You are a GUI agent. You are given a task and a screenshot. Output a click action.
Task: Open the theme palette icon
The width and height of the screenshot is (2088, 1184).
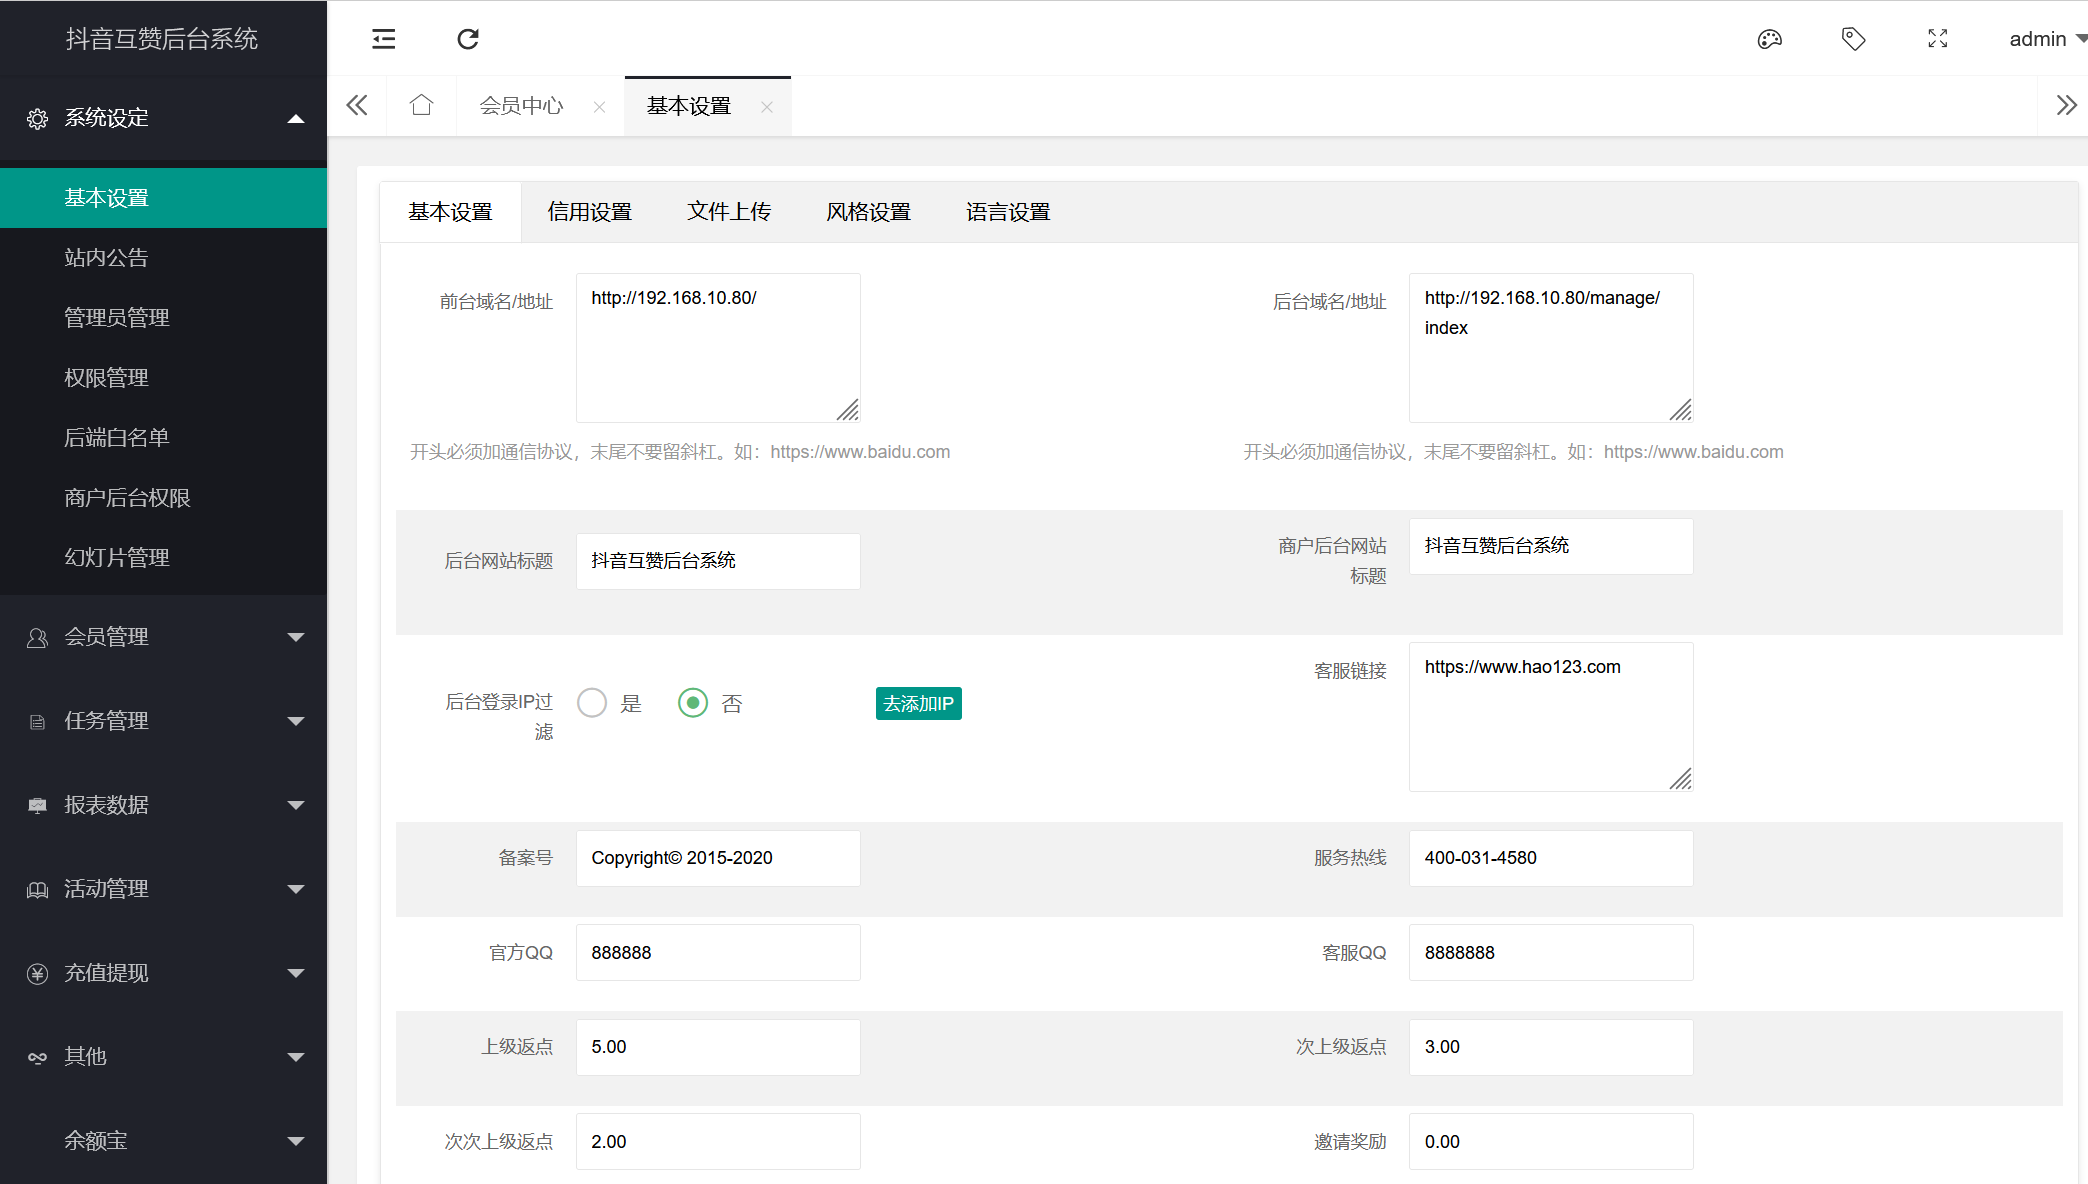click(x=1770, y=39)
